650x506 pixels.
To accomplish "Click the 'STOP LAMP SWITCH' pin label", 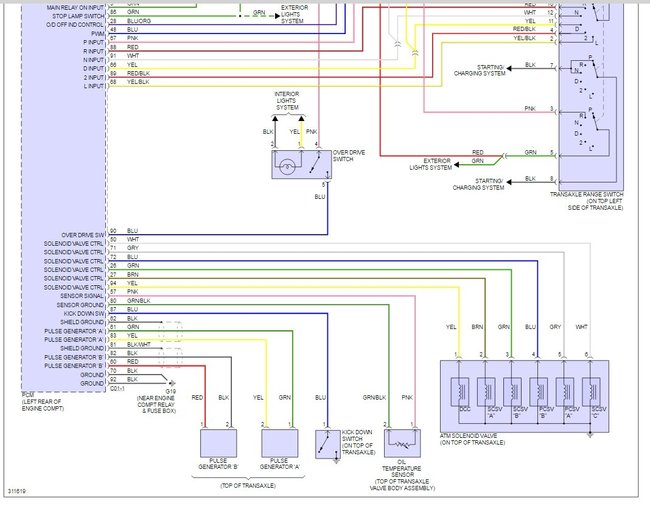I will click(78, 16).
